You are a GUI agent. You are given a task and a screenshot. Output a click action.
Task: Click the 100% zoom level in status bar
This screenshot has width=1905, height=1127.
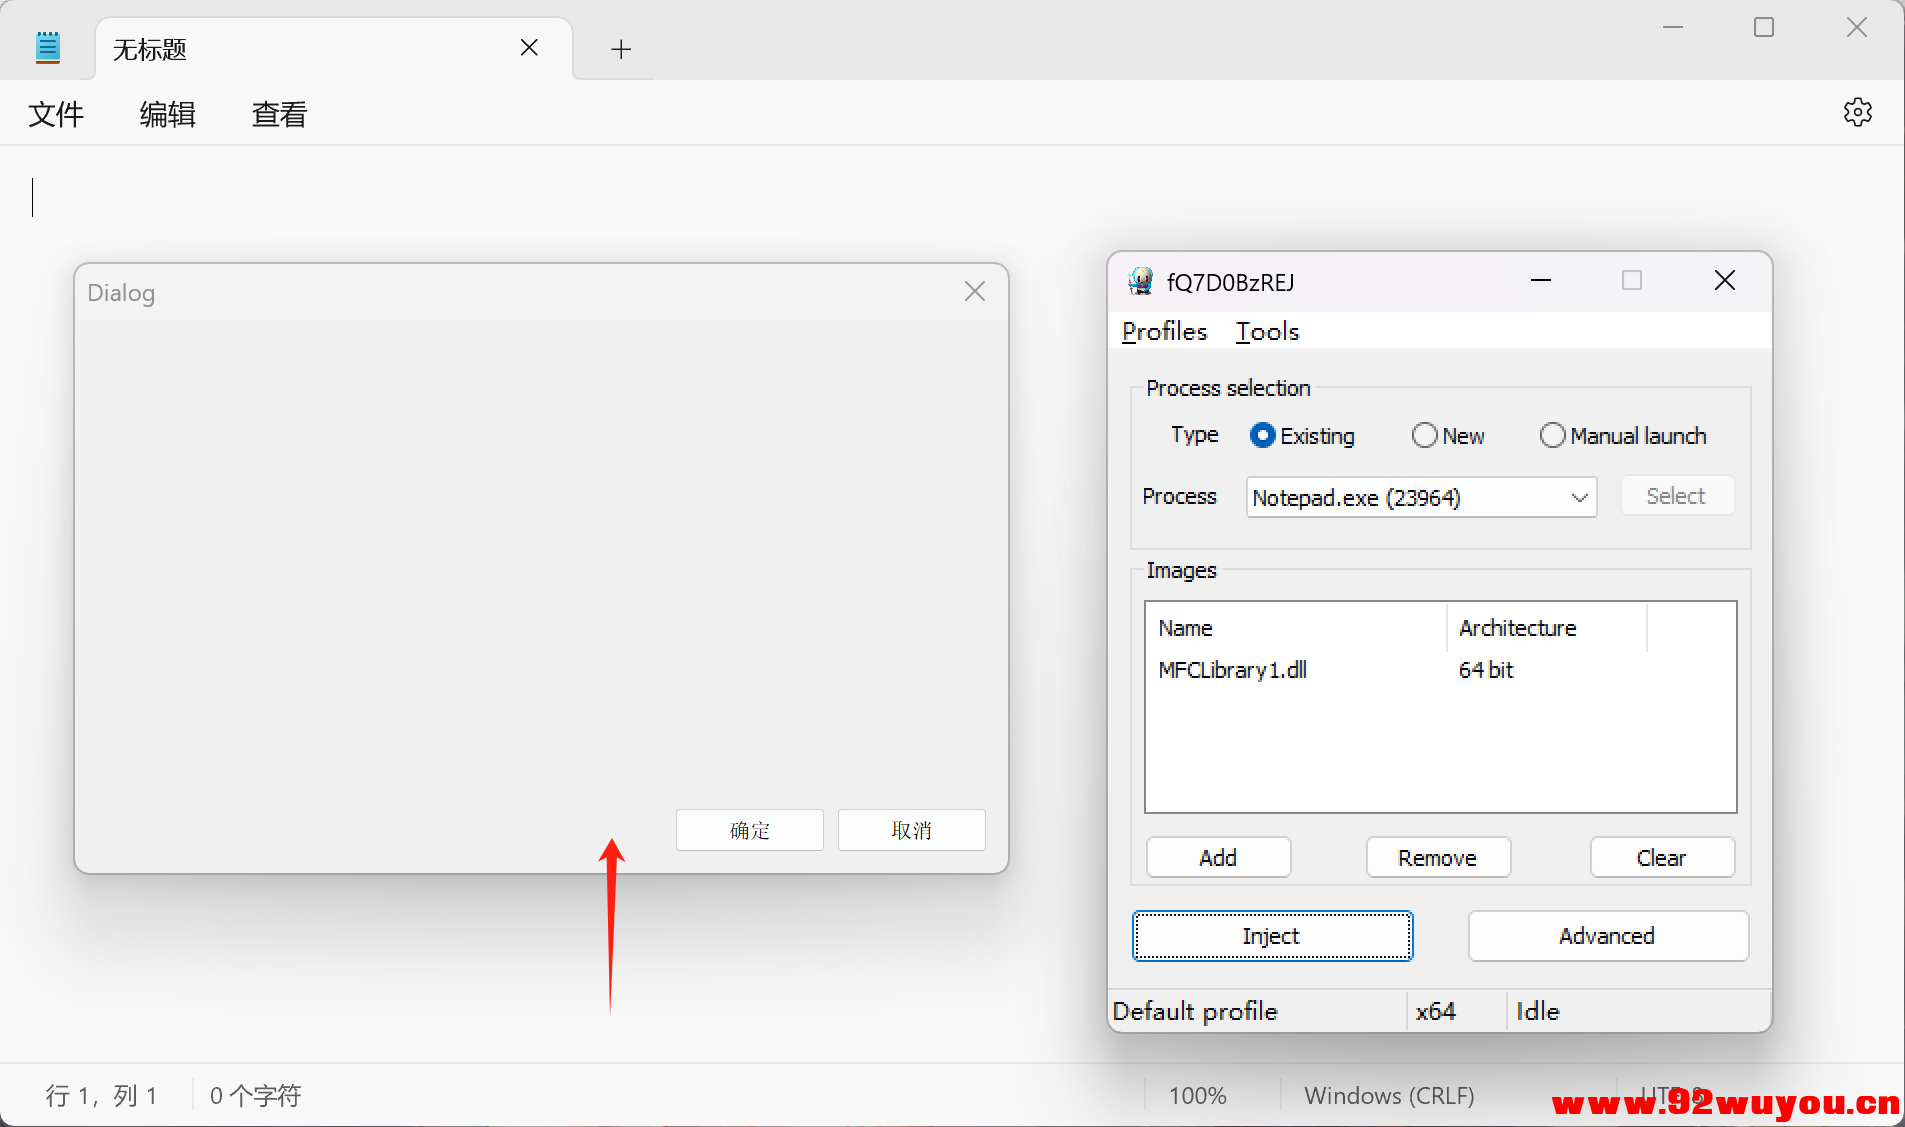coord(1197,1096)
